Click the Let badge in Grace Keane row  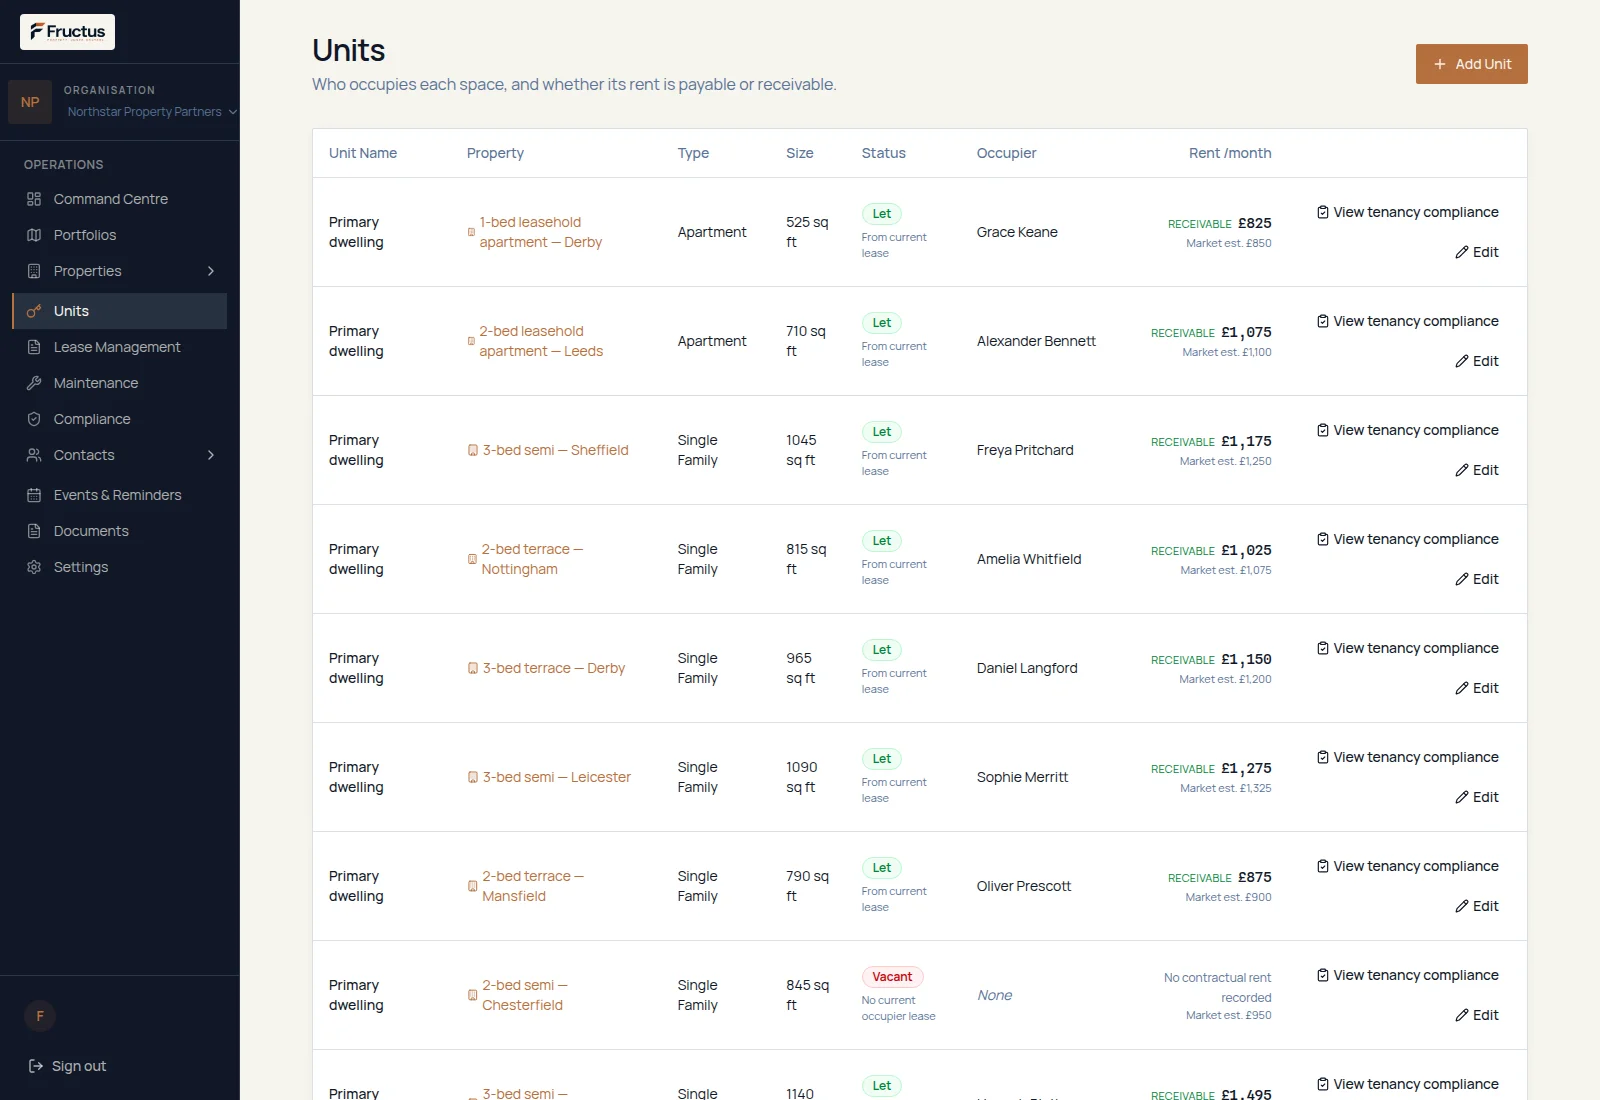882,214
